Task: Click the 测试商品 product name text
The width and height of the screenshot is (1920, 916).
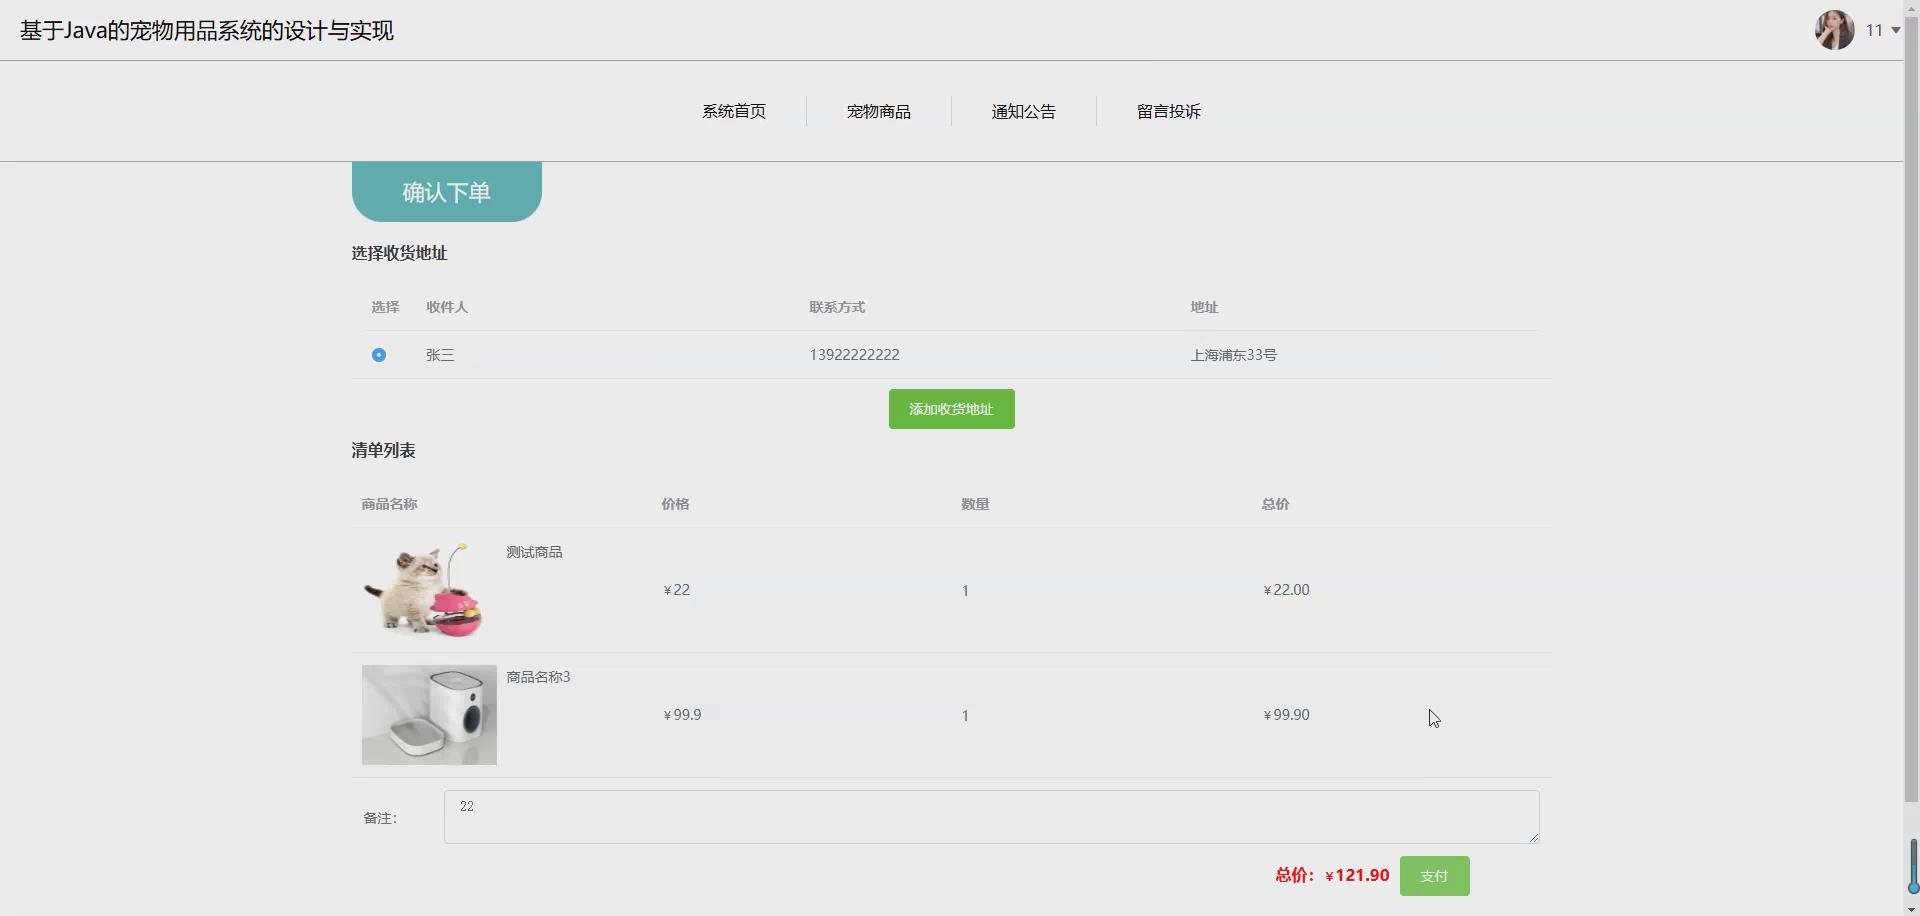Action: point(534,551)
